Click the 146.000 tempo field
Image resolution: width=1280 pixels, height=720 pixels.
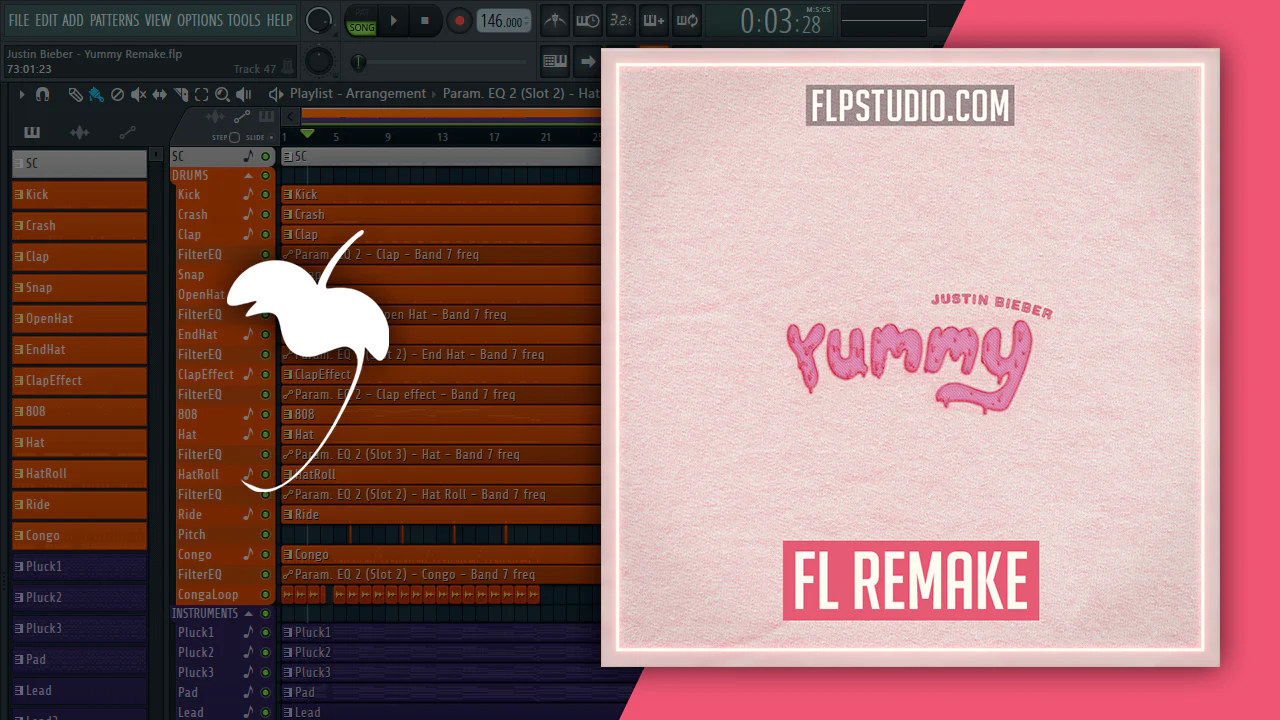(x=505, y=21)
